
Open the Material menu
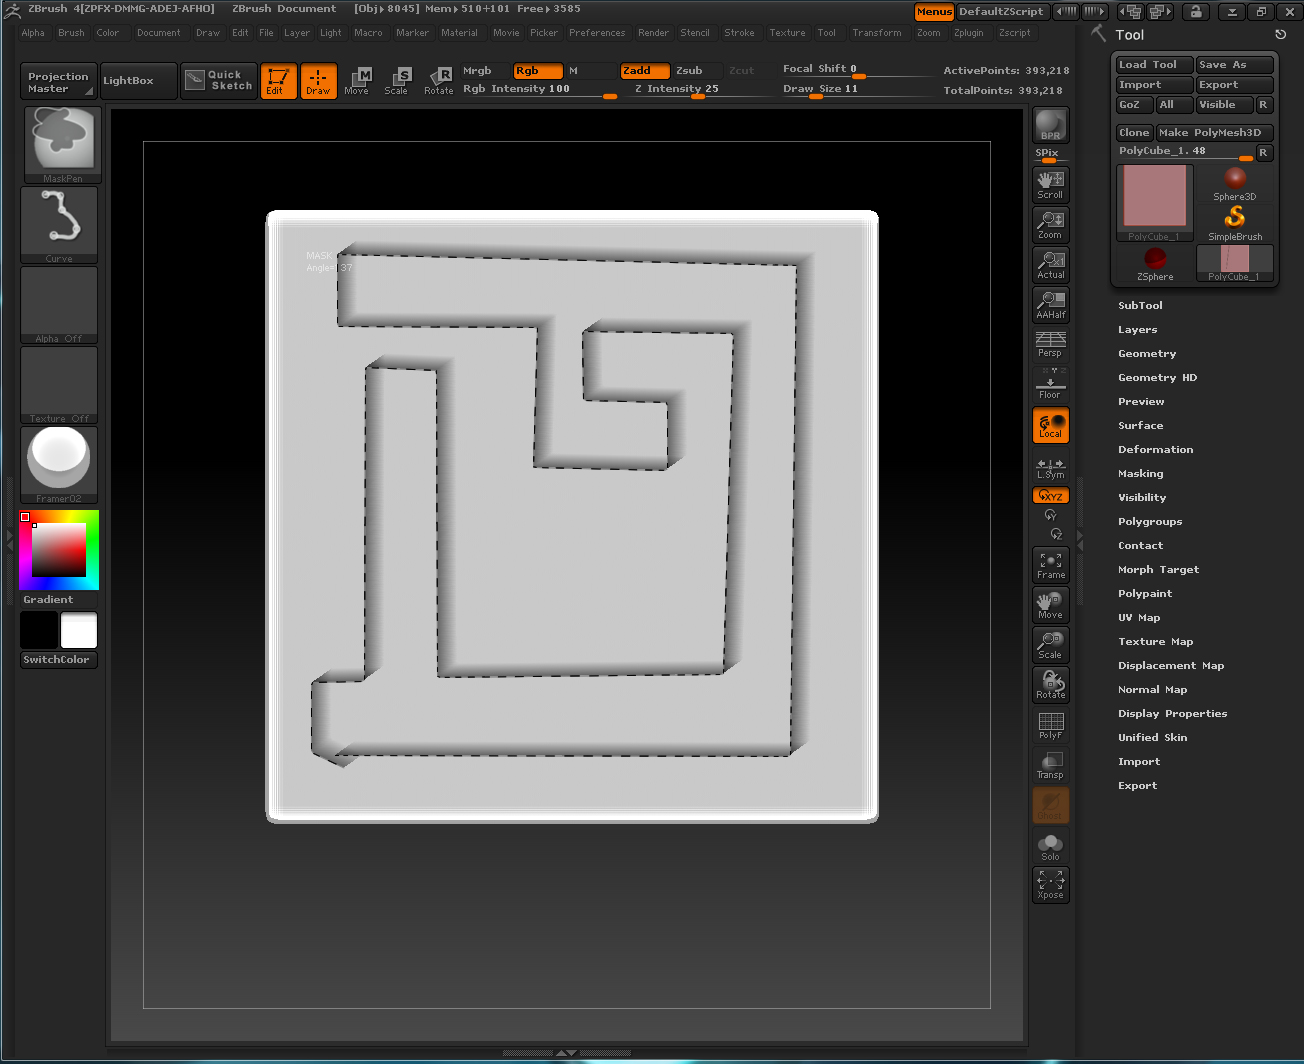(459, 33)
